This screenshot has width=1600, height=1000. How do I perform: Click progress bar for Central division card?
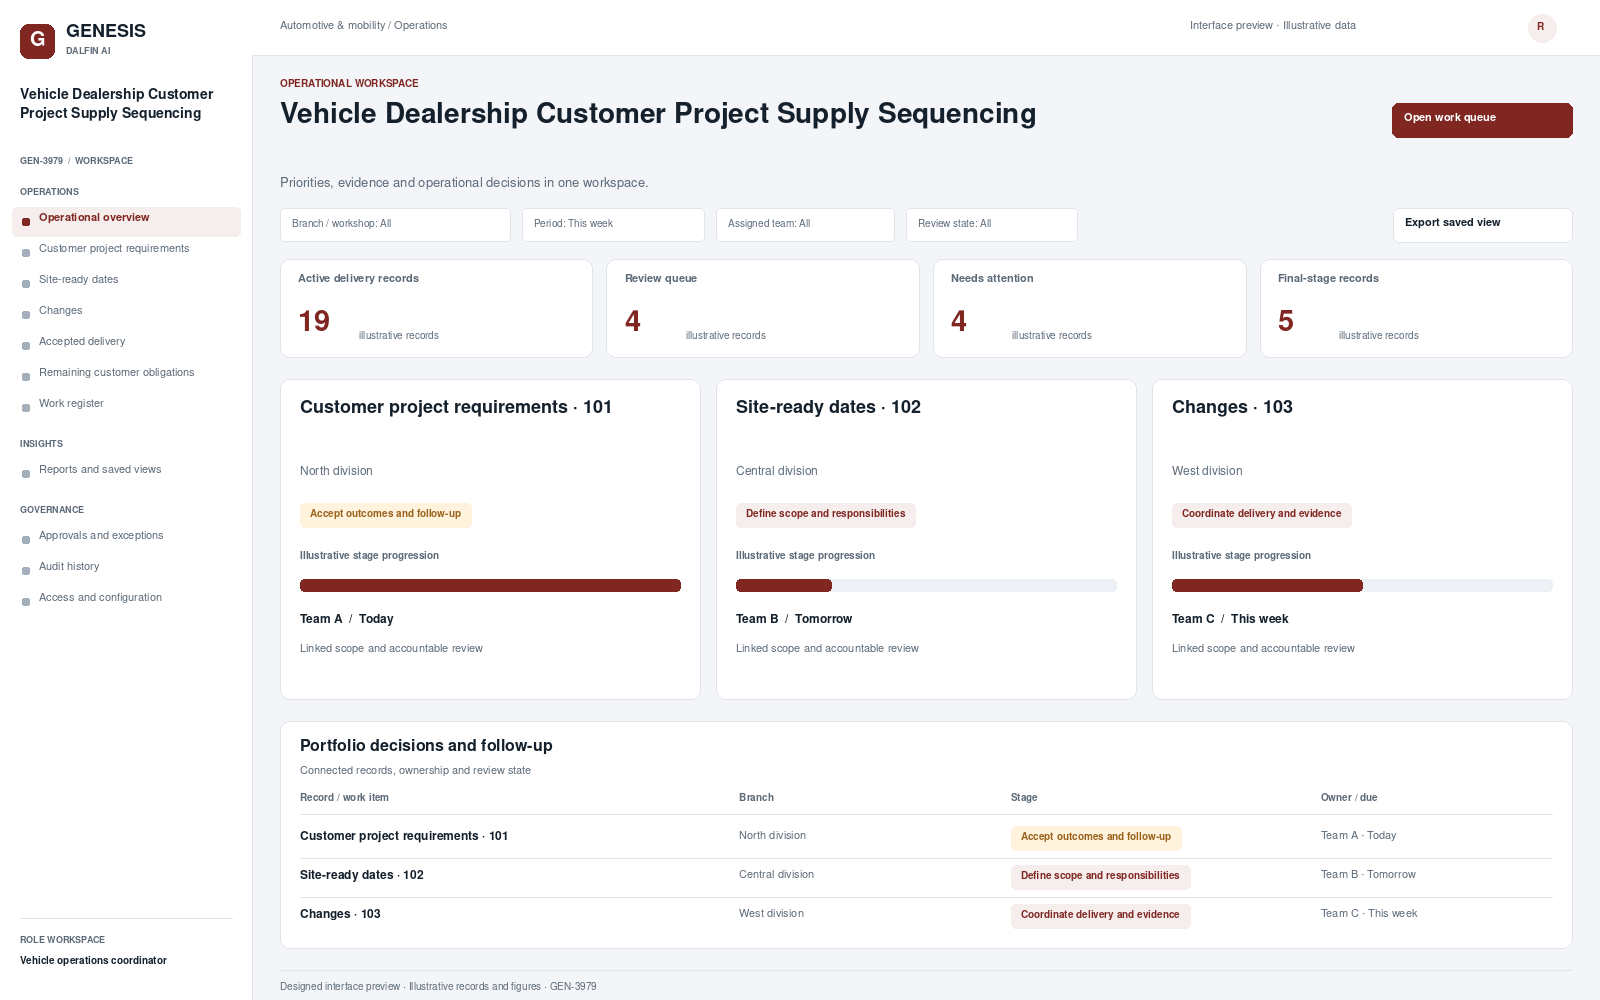926,586
